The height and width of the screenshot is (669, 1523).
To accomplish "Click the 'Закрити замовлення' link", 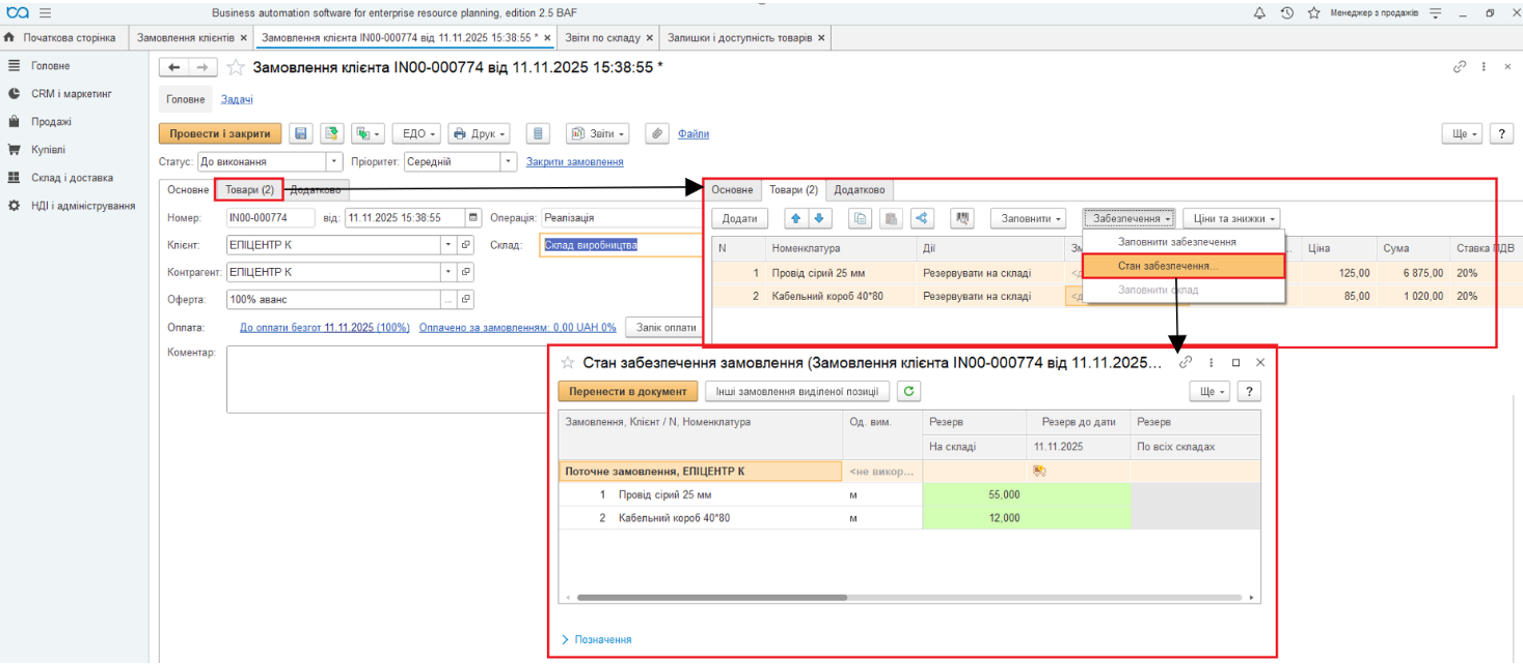I will (575, 162).
